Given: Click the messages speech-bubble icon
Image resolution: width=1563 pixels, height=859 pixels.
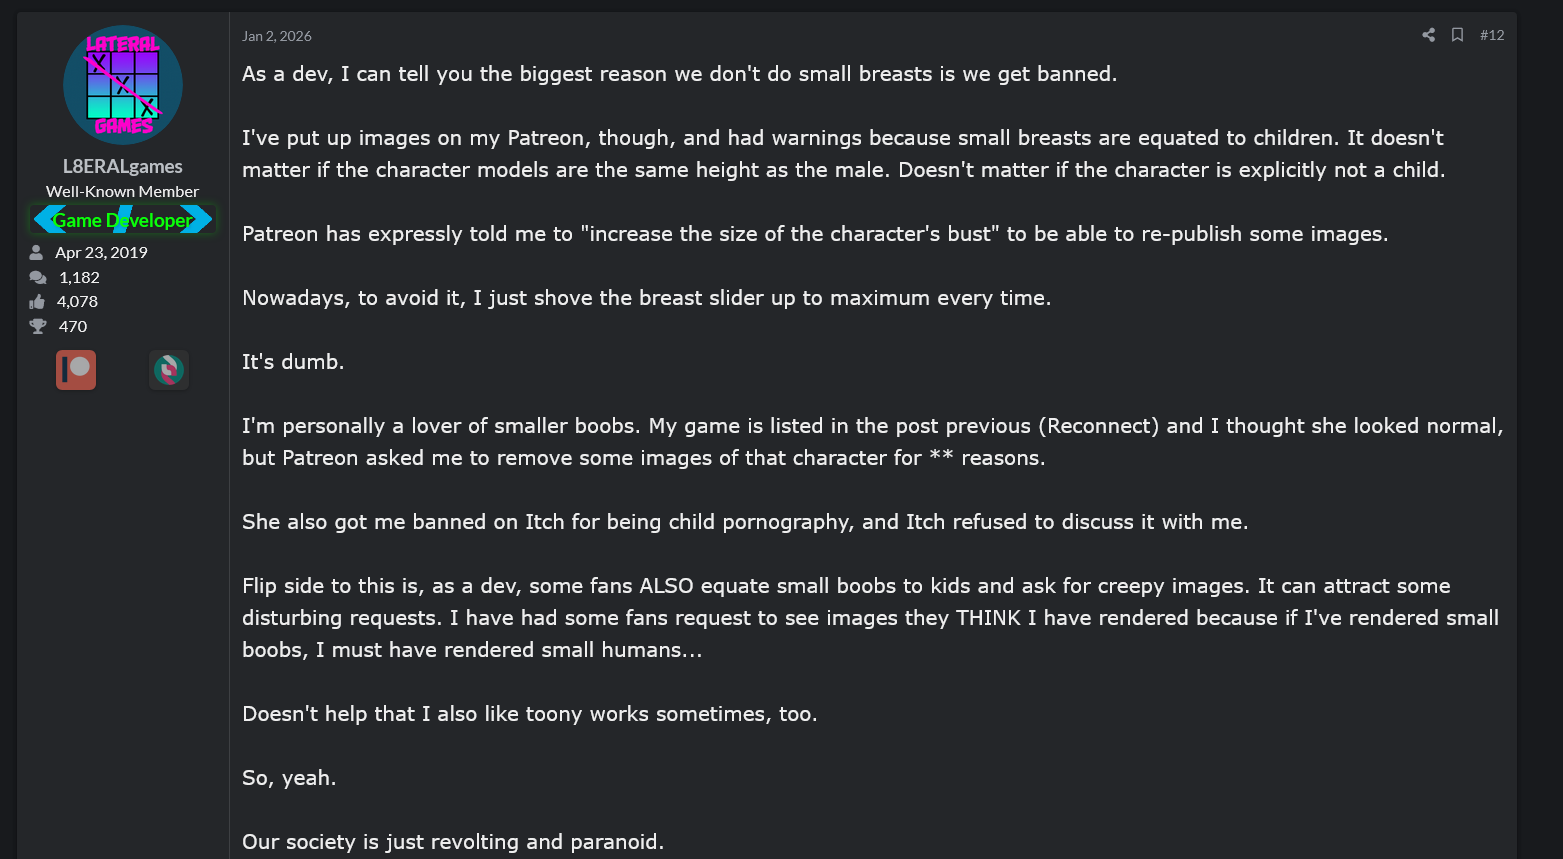Looking at the screenshot, I should (x=38, y=277).
